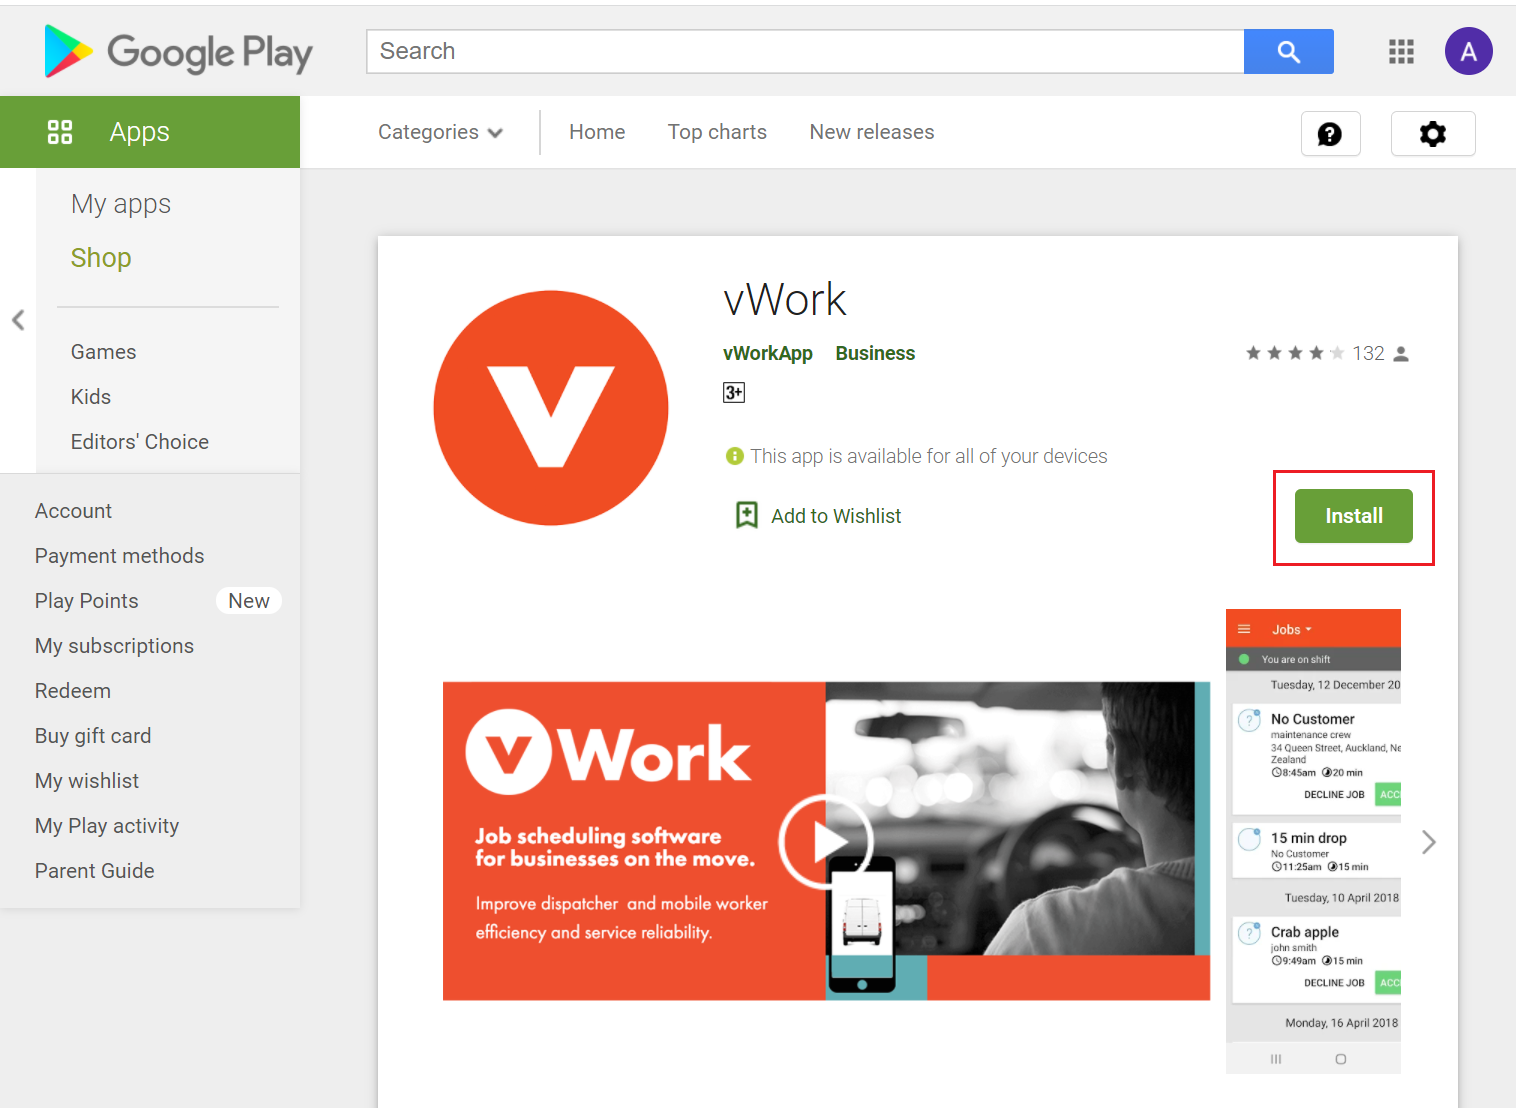
Task: Add vWork to Wishlist
Action: [x=818, y=516]
